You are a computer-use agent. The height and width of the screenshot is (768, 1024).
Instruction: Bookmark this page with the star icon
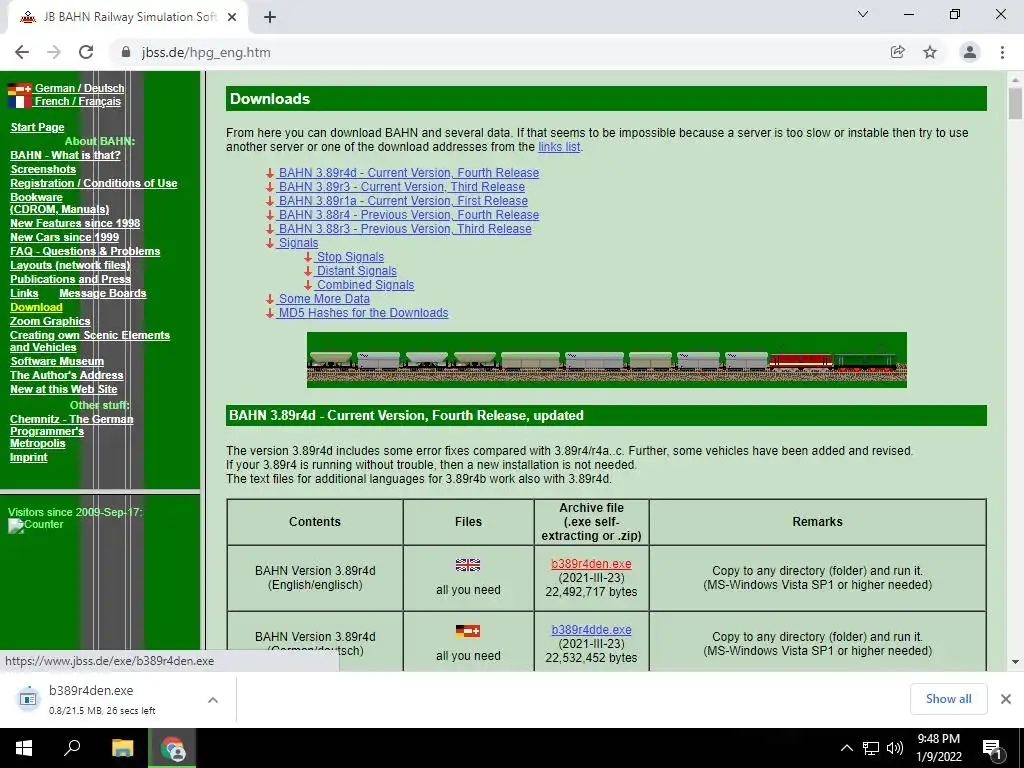point(930,52)
